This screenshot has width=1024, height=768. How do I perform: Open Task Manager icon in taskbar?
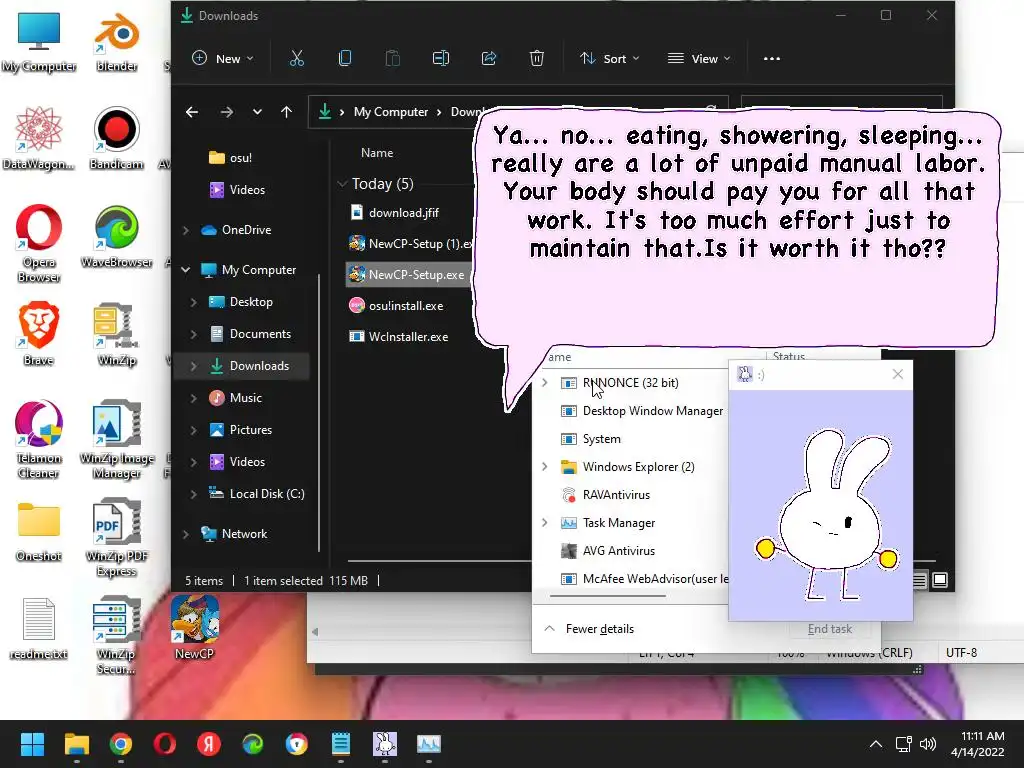point(428,744)
